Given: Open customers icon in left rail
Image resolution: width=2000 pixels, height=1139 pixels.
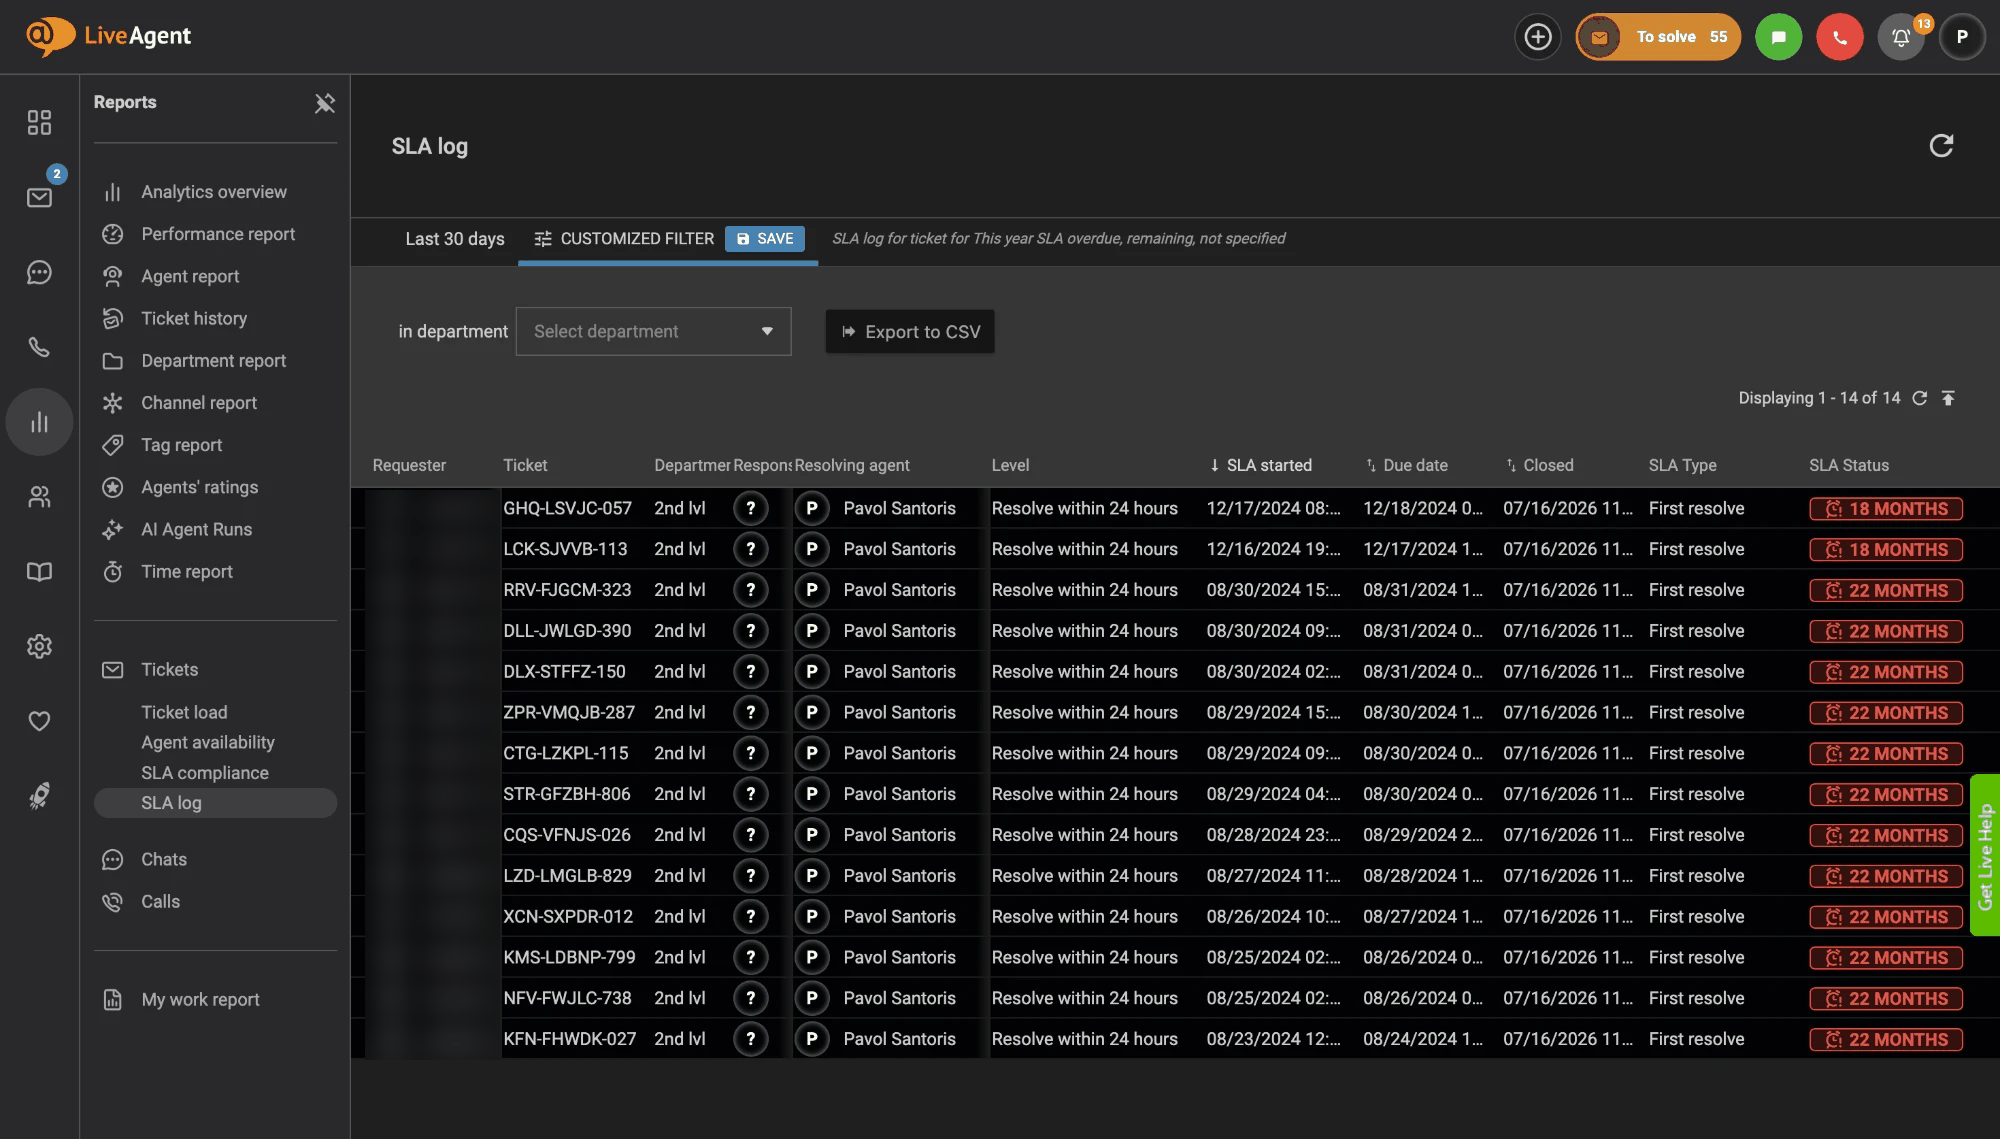Looking at the screenshot, I should click(x=39, y=497).
